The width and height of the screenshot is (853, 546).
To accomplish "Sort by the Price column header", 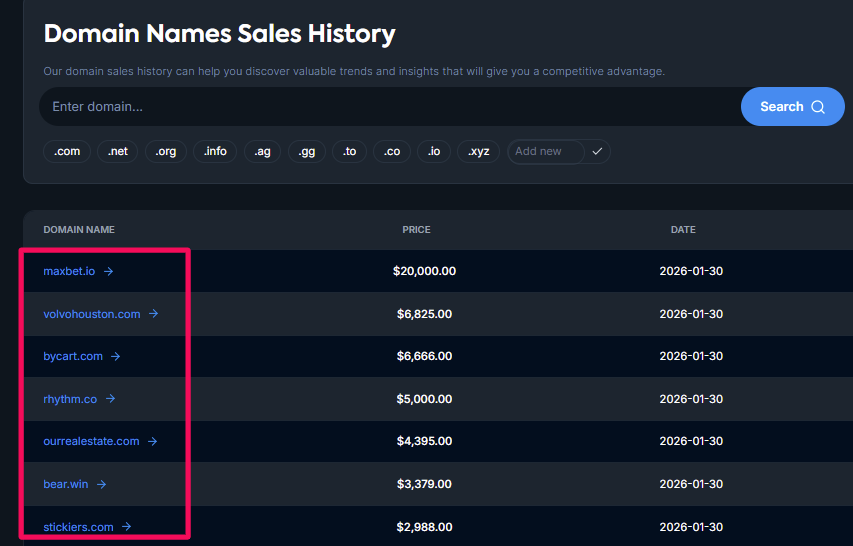I will click(416, 230).
